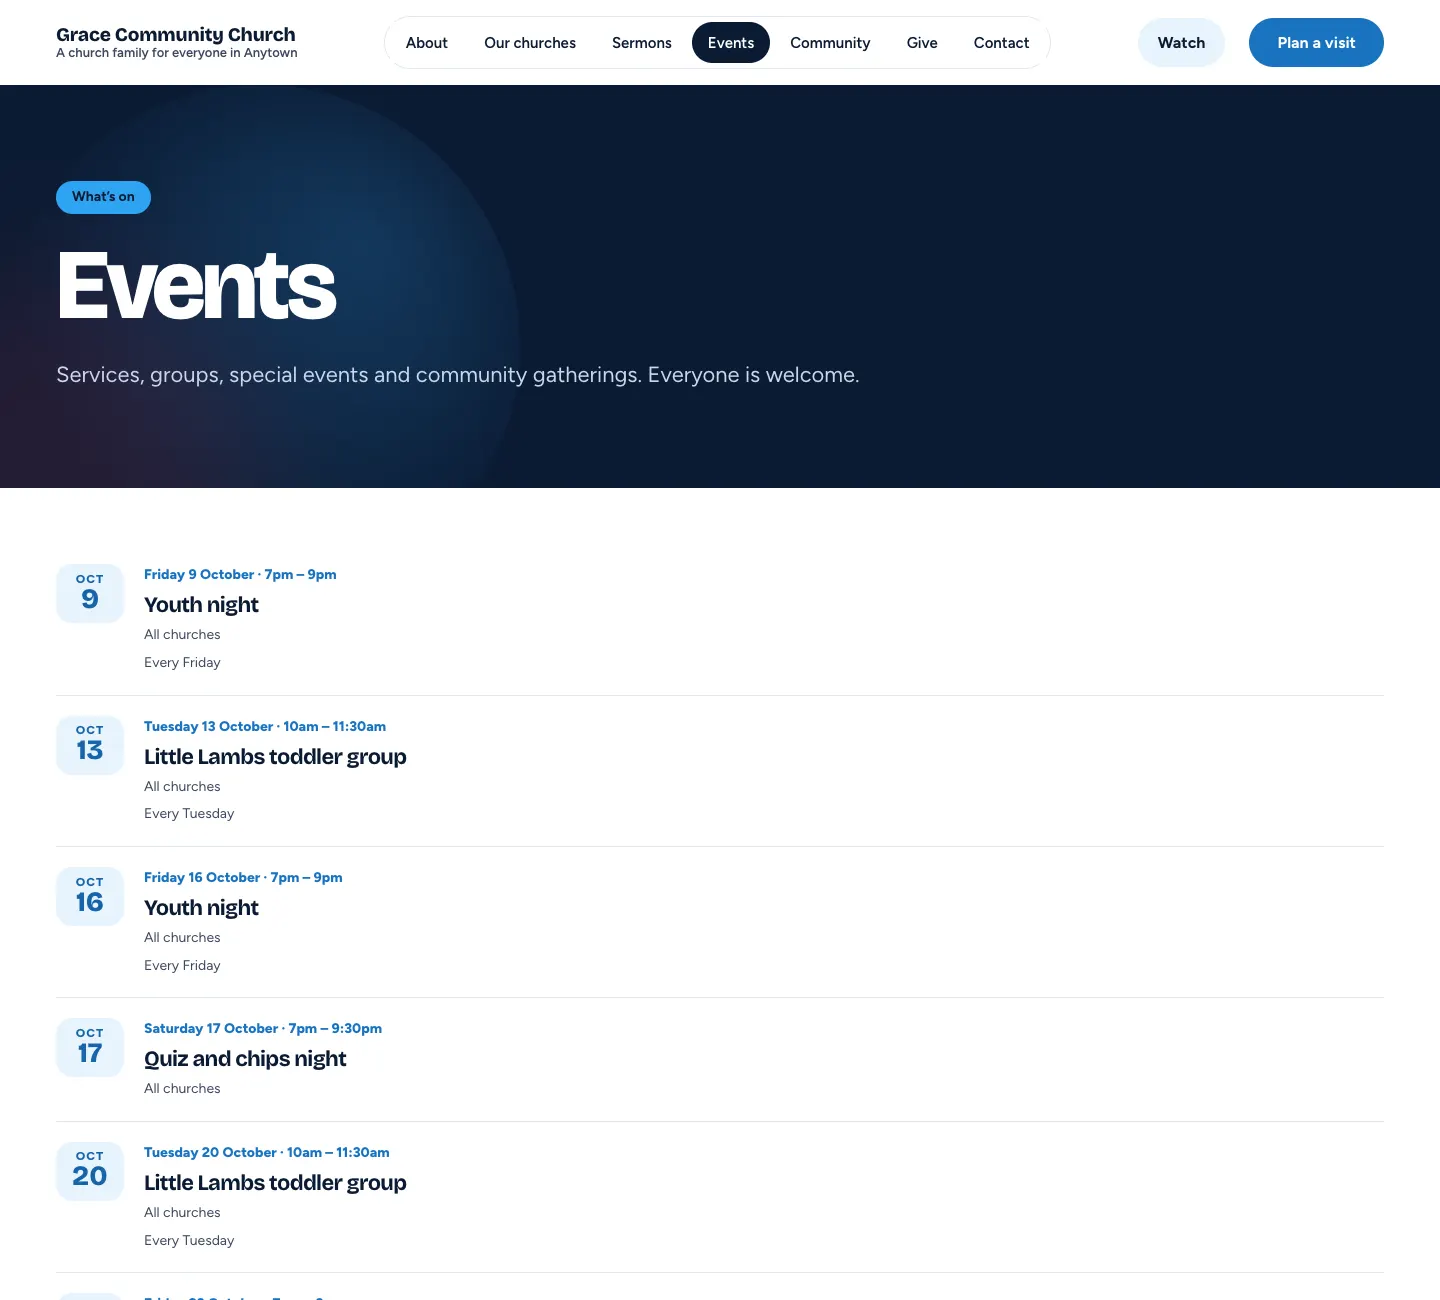This screenshot has height=1300, width=1440.
Task: Open the Community nav link
Action: [830, 43]
